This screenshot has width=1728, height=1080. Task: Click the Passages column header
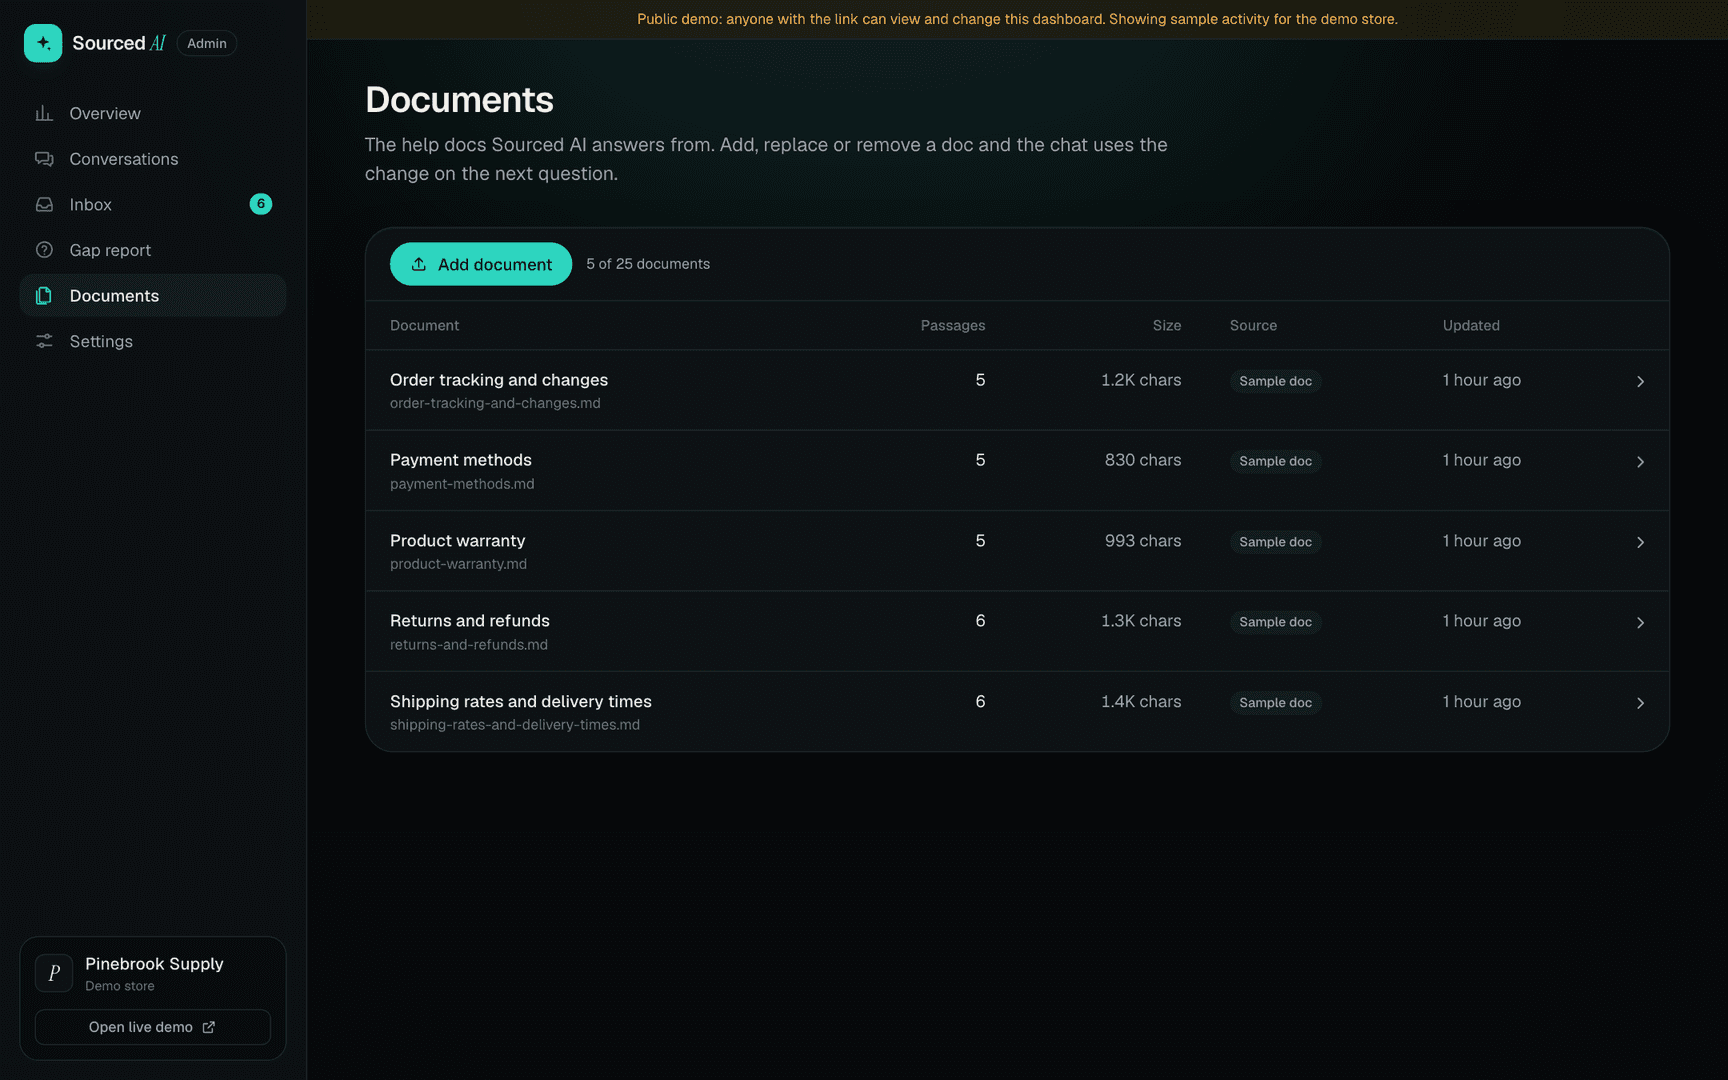point(953,325)
